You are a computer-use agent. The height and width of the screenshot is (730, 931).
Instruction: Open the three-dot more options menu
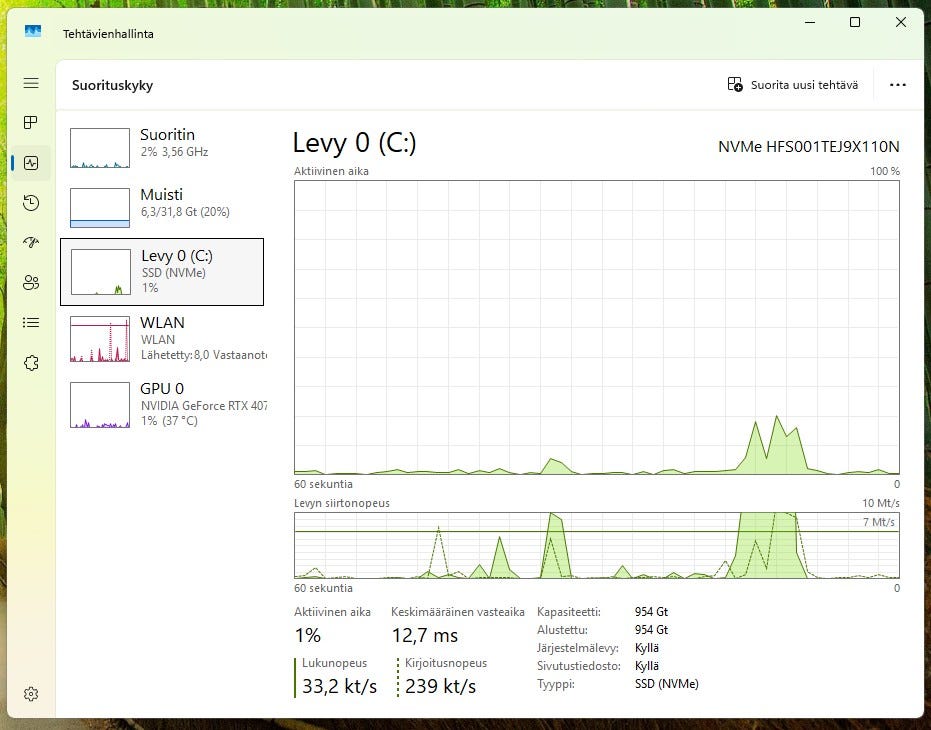coord(897,85)
